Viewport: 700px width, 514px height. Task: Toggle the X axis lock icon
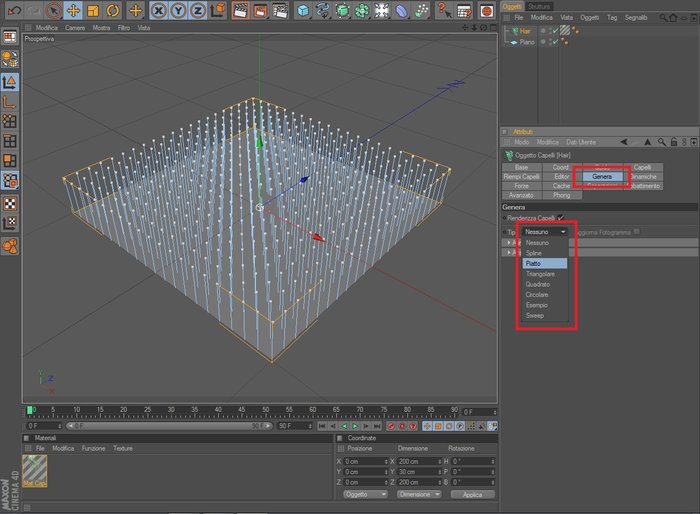(x=158, y=10)
